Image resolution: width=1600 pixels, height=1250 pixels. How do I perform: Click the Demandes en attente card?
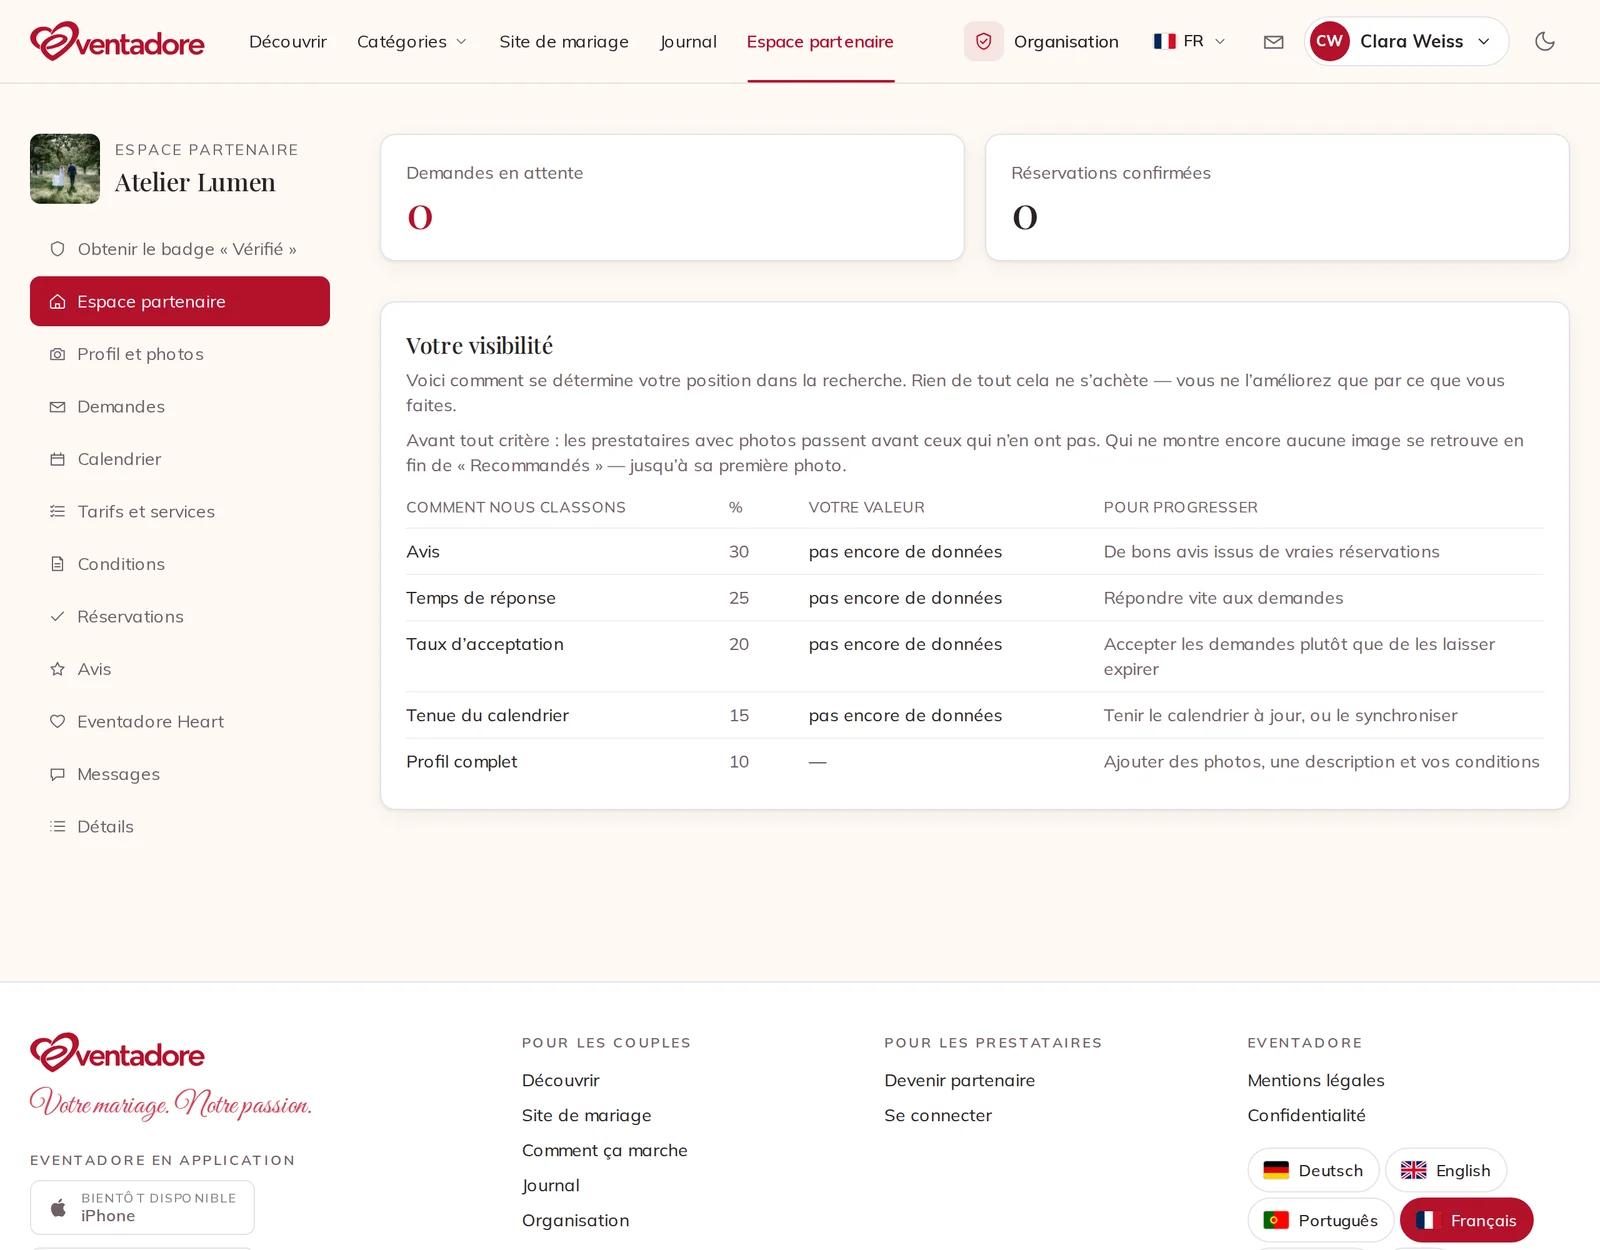(672, 198)
